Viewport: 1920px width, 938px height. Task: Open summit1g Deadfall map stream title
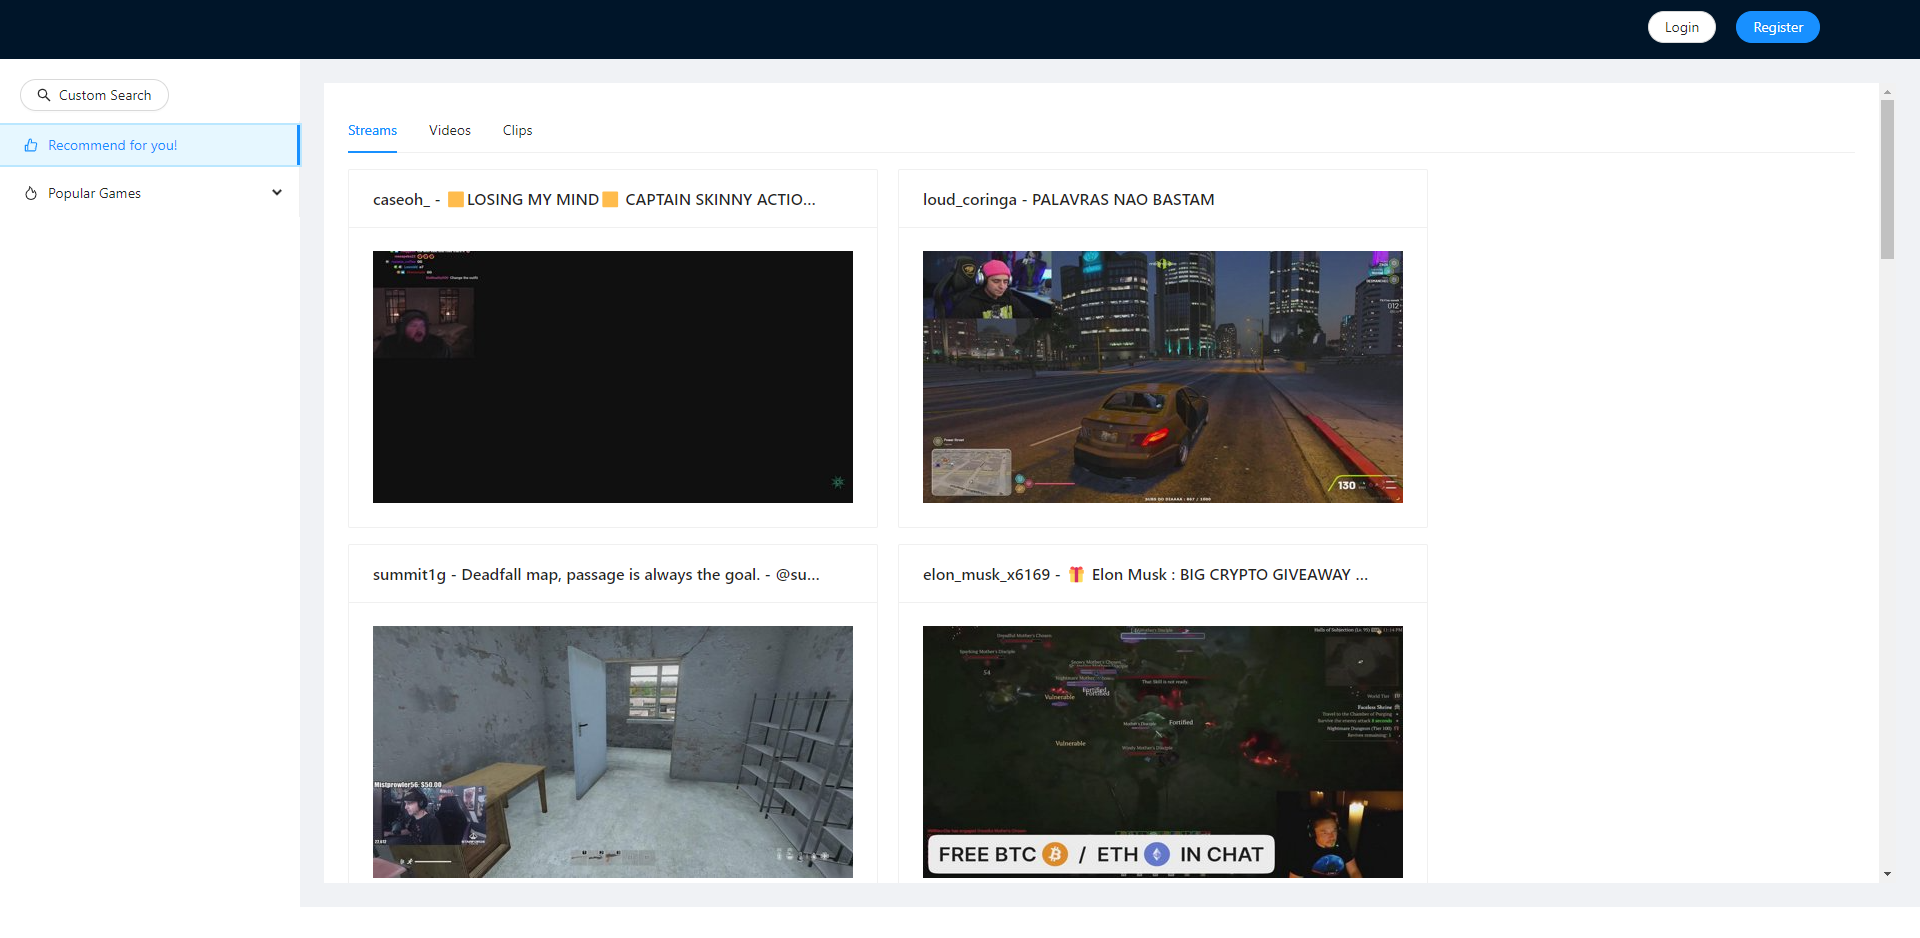(x=596, y=574)
